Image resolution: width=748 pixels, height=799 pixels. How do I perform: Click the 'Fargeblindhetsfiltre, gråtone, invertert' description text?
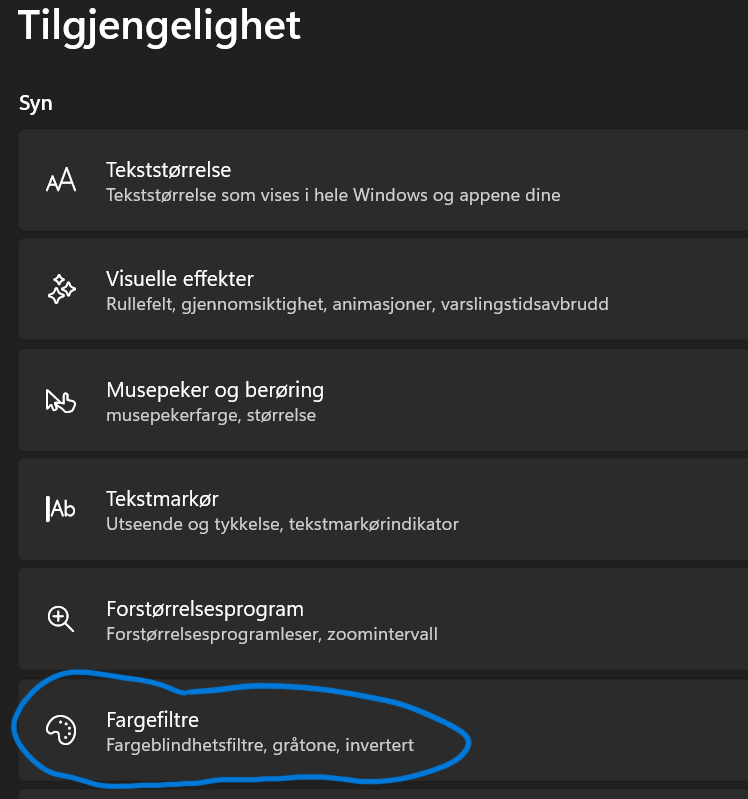pyautogui.click(x=260, y=745)
